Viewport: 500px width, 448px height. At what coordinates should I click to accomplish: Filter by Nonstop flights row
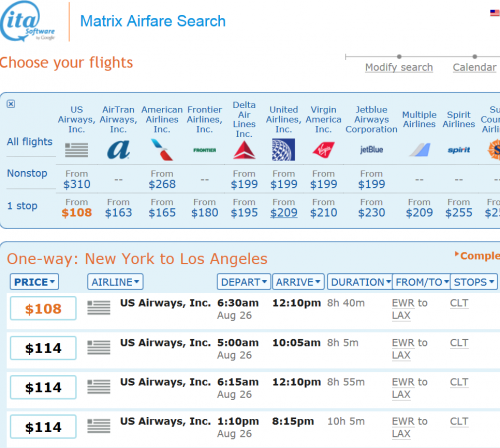[27, 173]
